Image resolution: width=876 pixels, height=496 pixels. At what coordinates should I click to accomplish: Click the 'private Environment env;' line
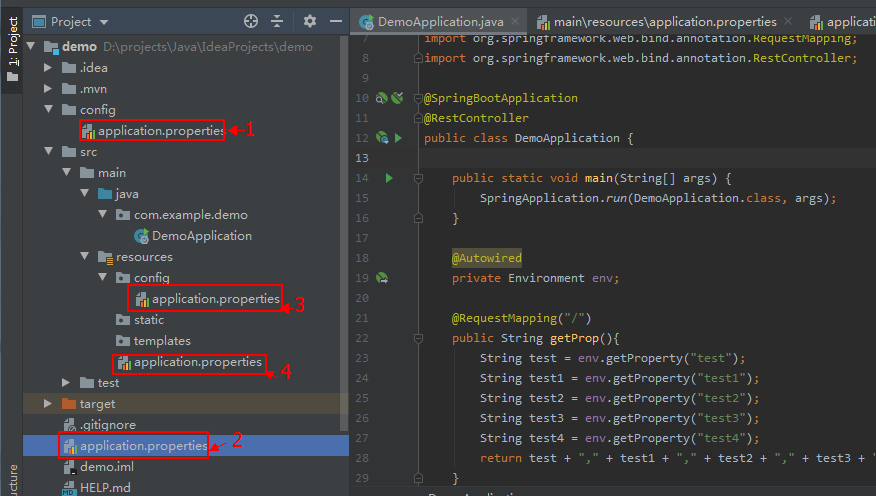[x=535, y=278]
